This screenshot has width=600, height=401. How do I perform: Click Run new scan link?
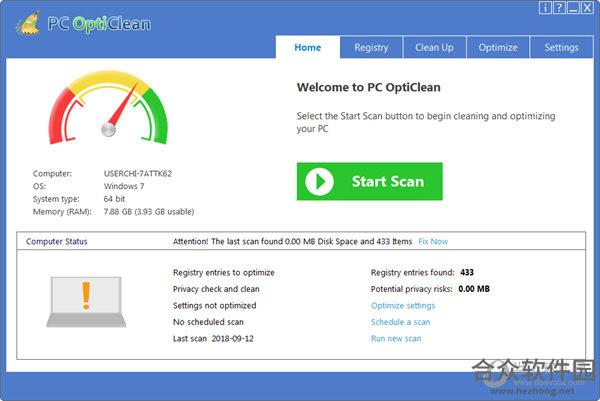point(396,339)
